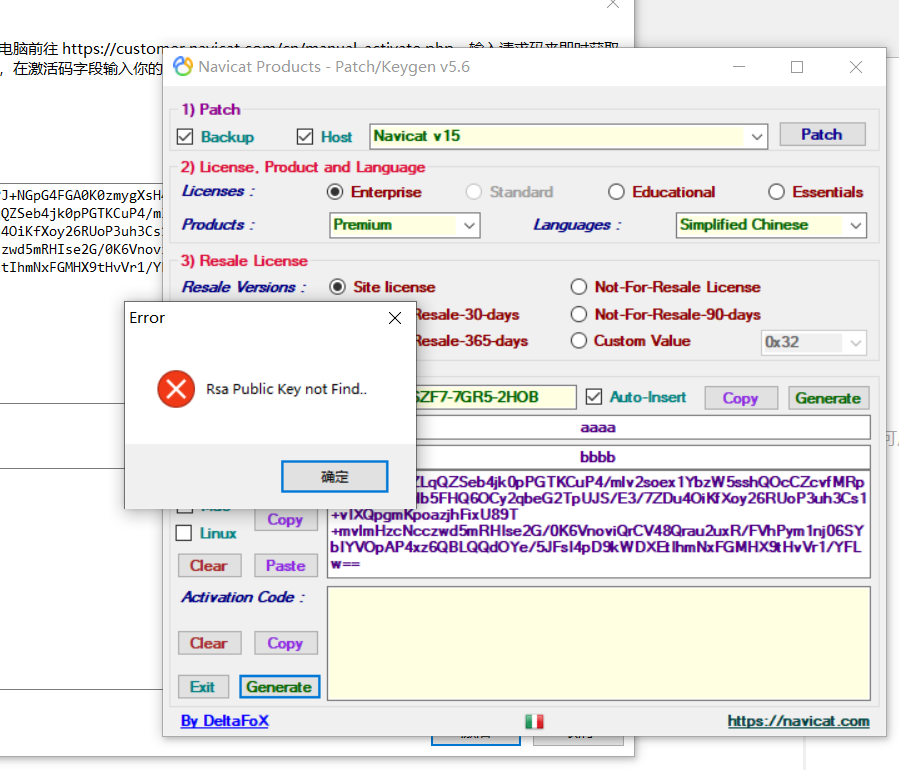Click the Patch button
The image size is (899, 770).
(822, 135)
